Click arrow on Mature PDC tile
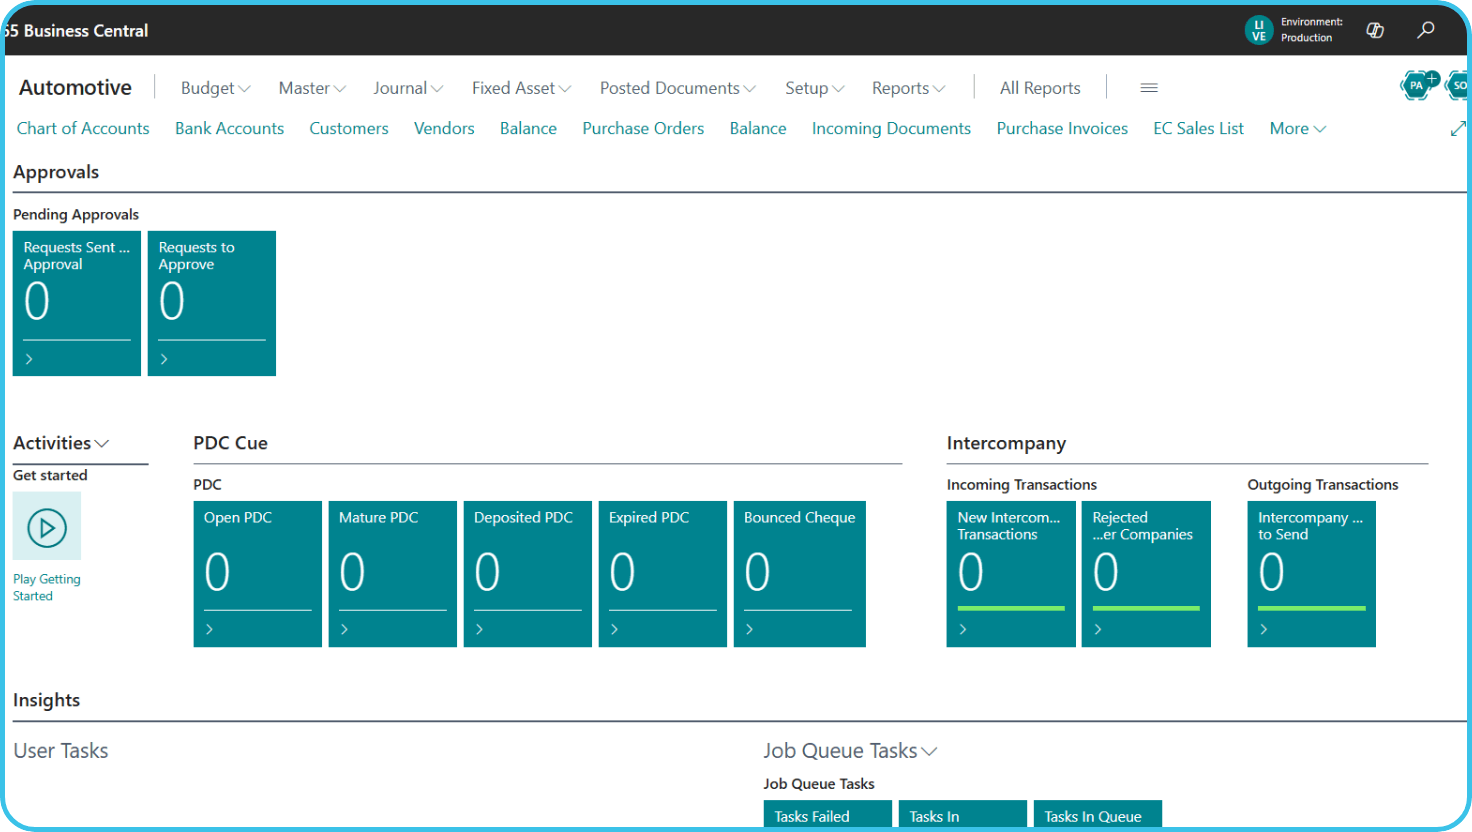The height and width of the screenshot is (832, 1472). coord(345,629)
